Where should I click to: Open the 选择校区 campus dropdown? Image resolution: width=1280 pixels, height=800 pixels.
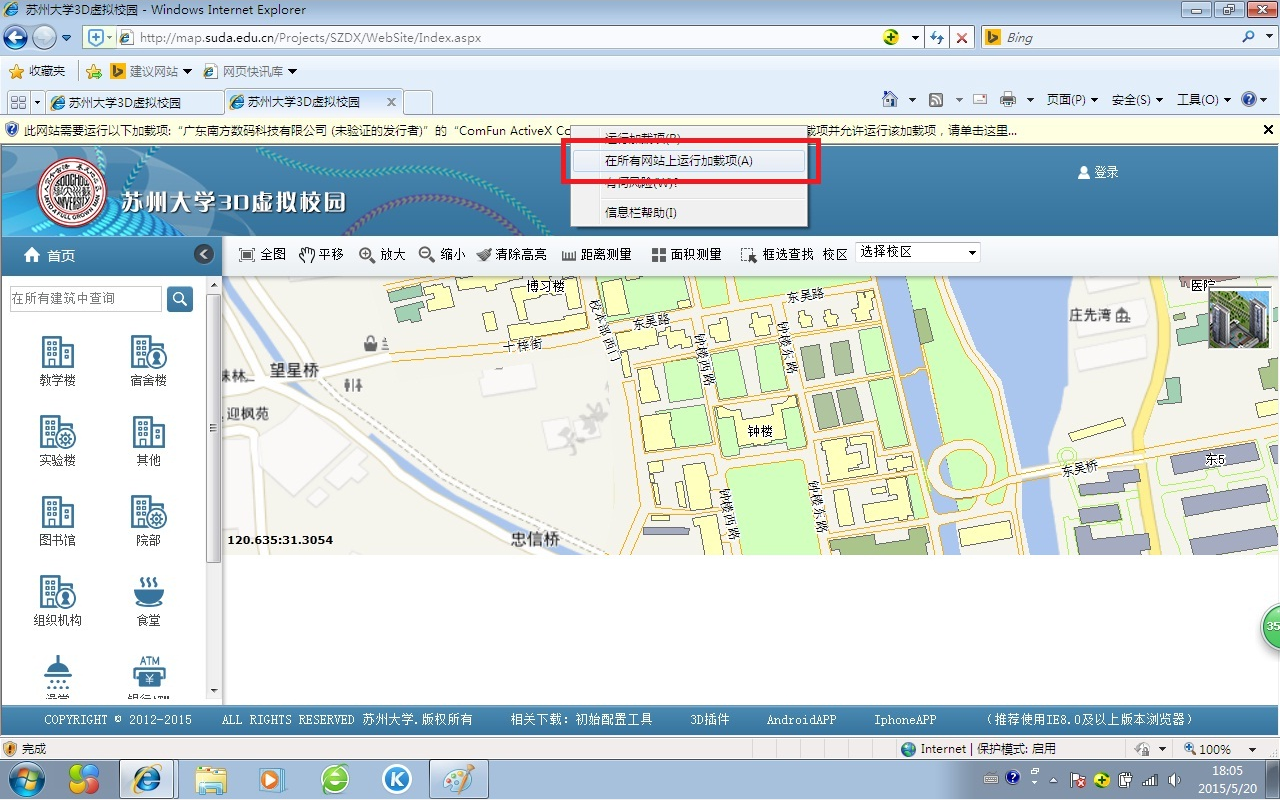coord(918,253)
